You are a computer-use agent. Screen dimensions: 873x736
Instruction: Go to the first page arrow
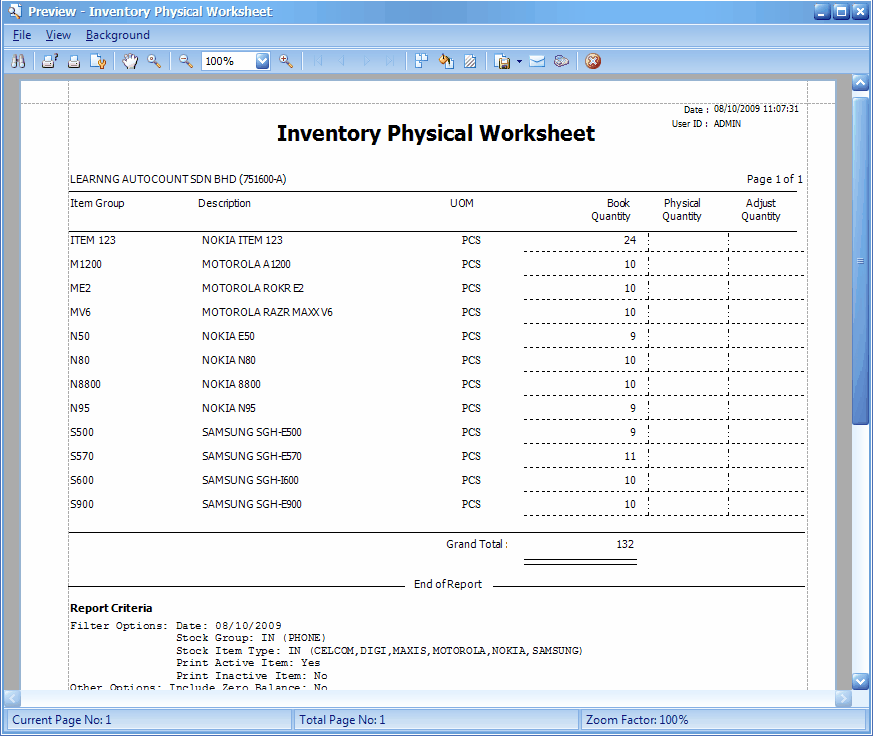(x=318, y=61)
